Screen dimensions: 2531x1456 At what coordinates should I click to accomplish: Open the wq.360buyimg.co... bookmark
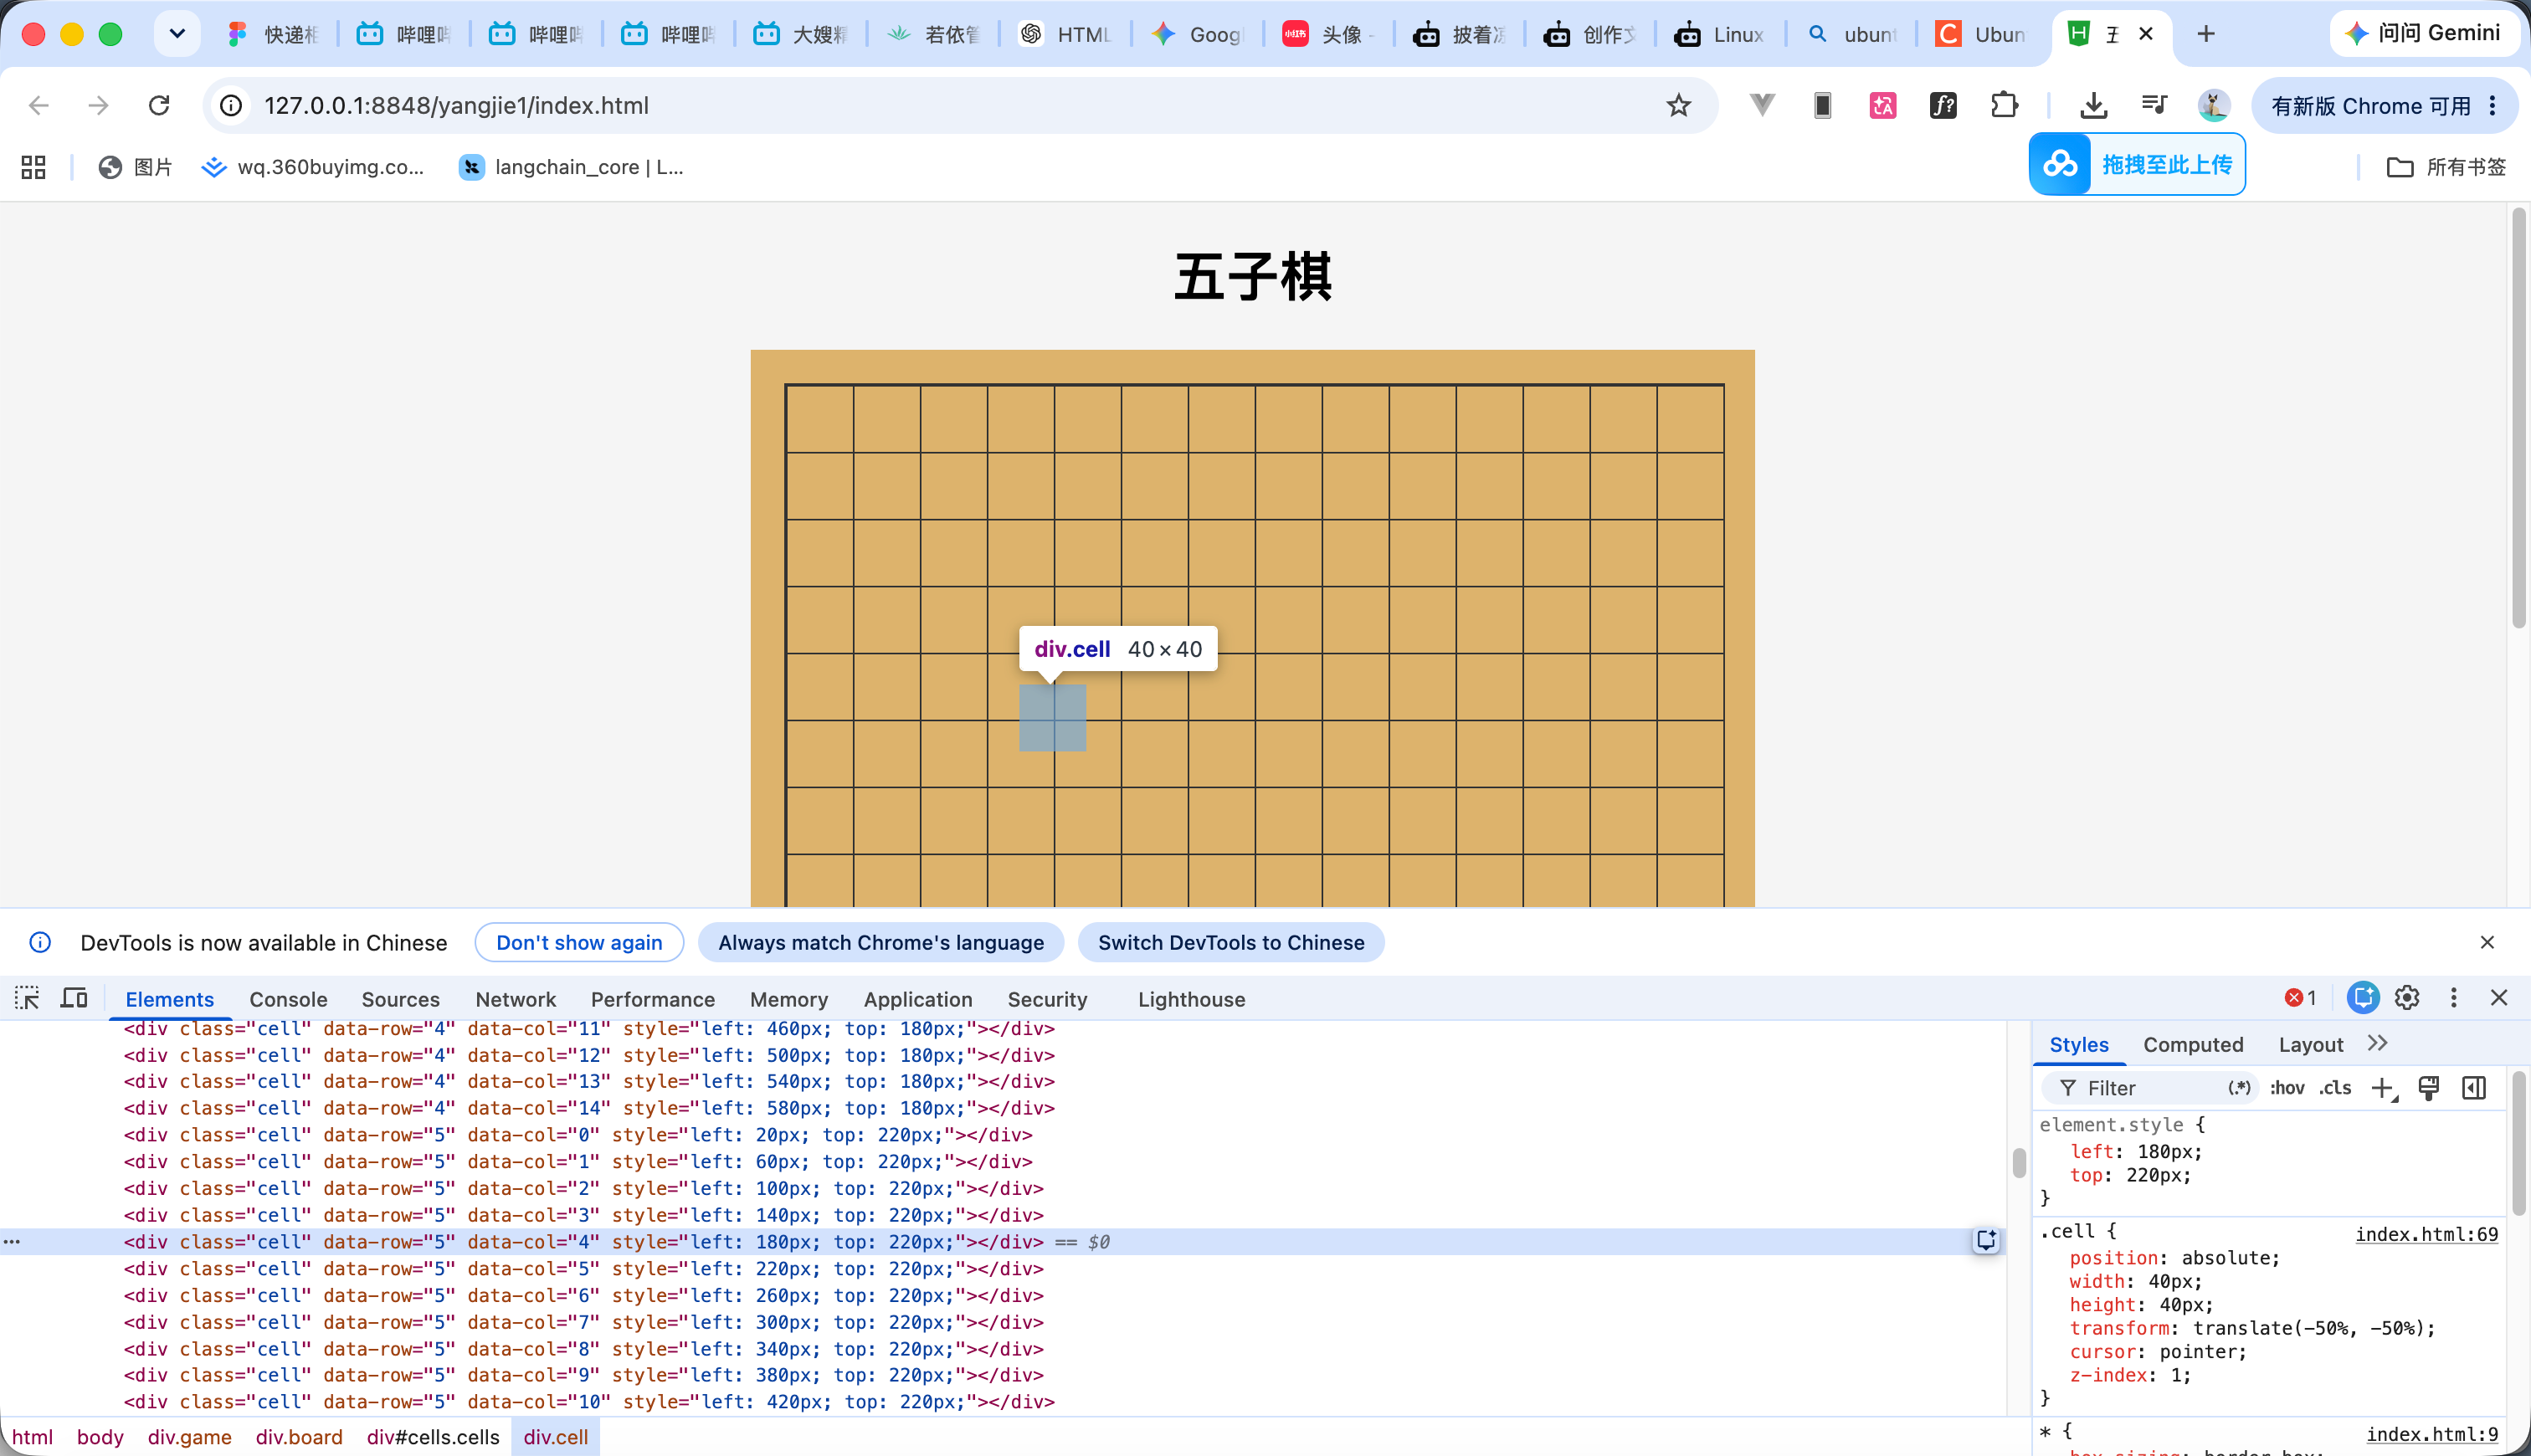point(313,167)
